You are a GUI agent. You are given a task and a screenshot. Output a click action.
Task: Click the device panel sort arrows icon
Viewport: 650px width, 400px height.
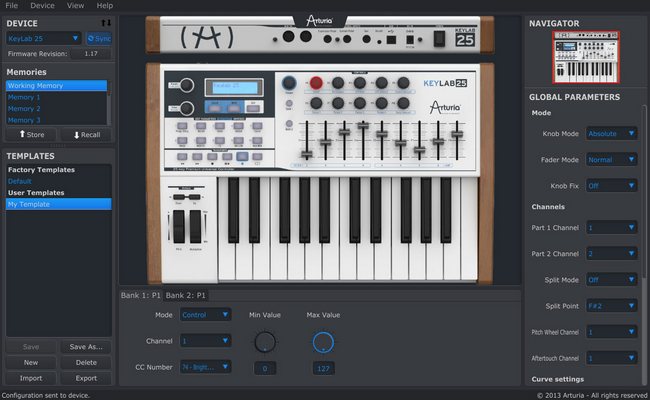106,22
